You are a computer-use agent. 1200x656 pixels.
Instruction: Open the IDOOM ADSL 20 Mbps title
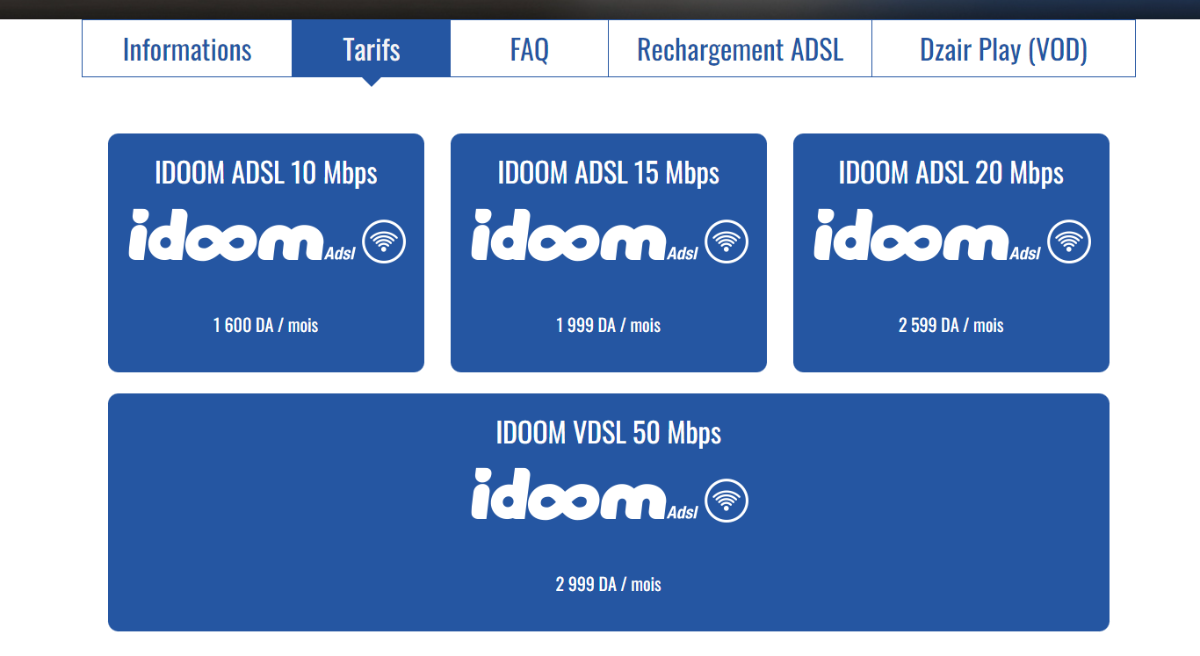951,173
